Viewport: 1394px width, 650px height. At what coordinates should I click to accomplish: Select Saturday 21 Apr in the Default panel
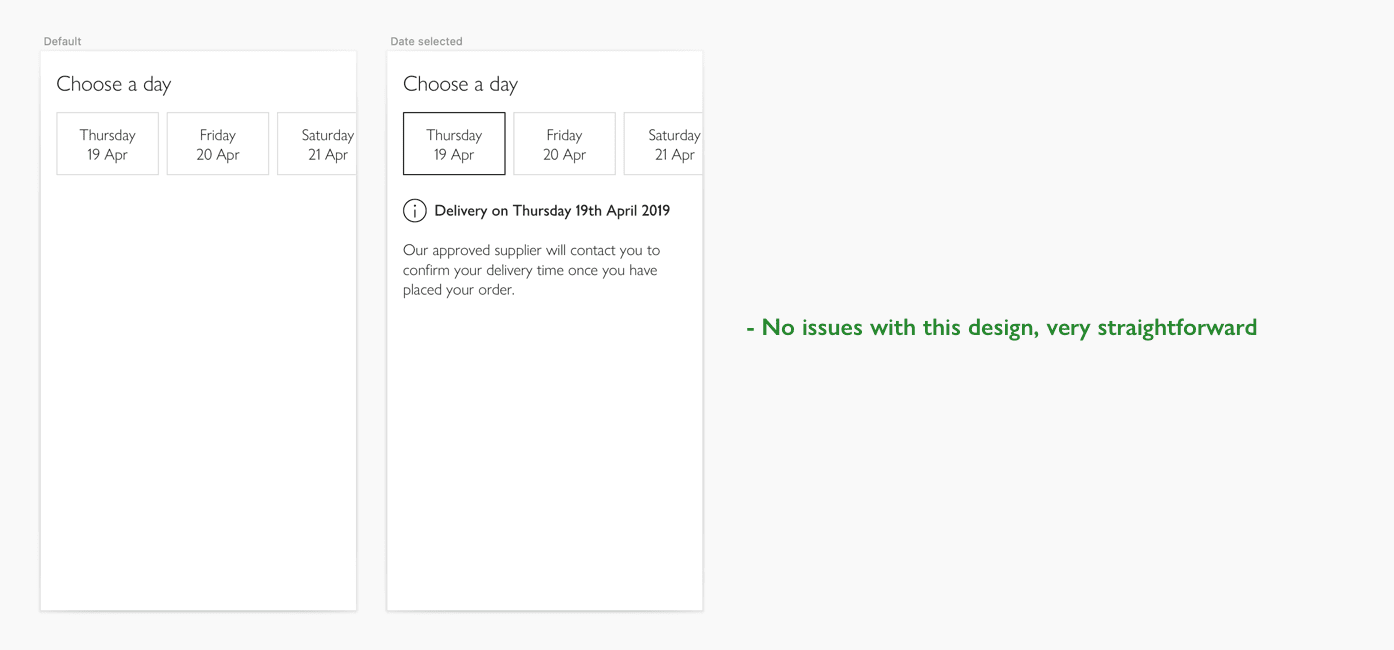click(x=320, y=143)
